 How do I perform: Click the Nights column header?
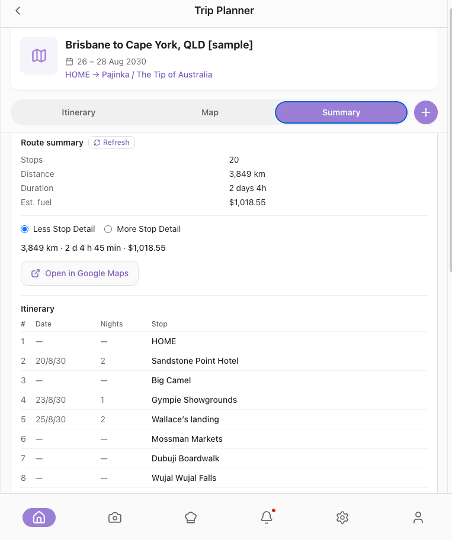point(112,324)
